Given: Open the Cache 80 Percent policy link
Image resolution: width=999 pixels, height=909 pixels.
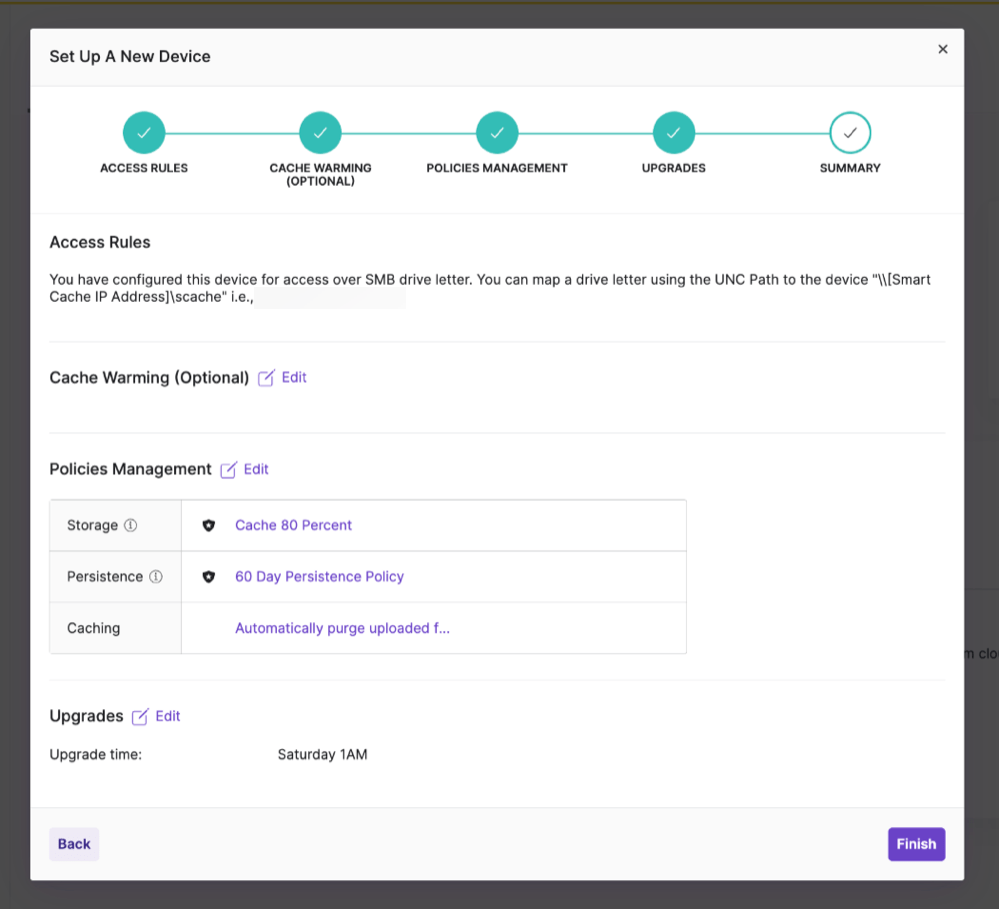Looking at the screenshot, I should 293,524.
